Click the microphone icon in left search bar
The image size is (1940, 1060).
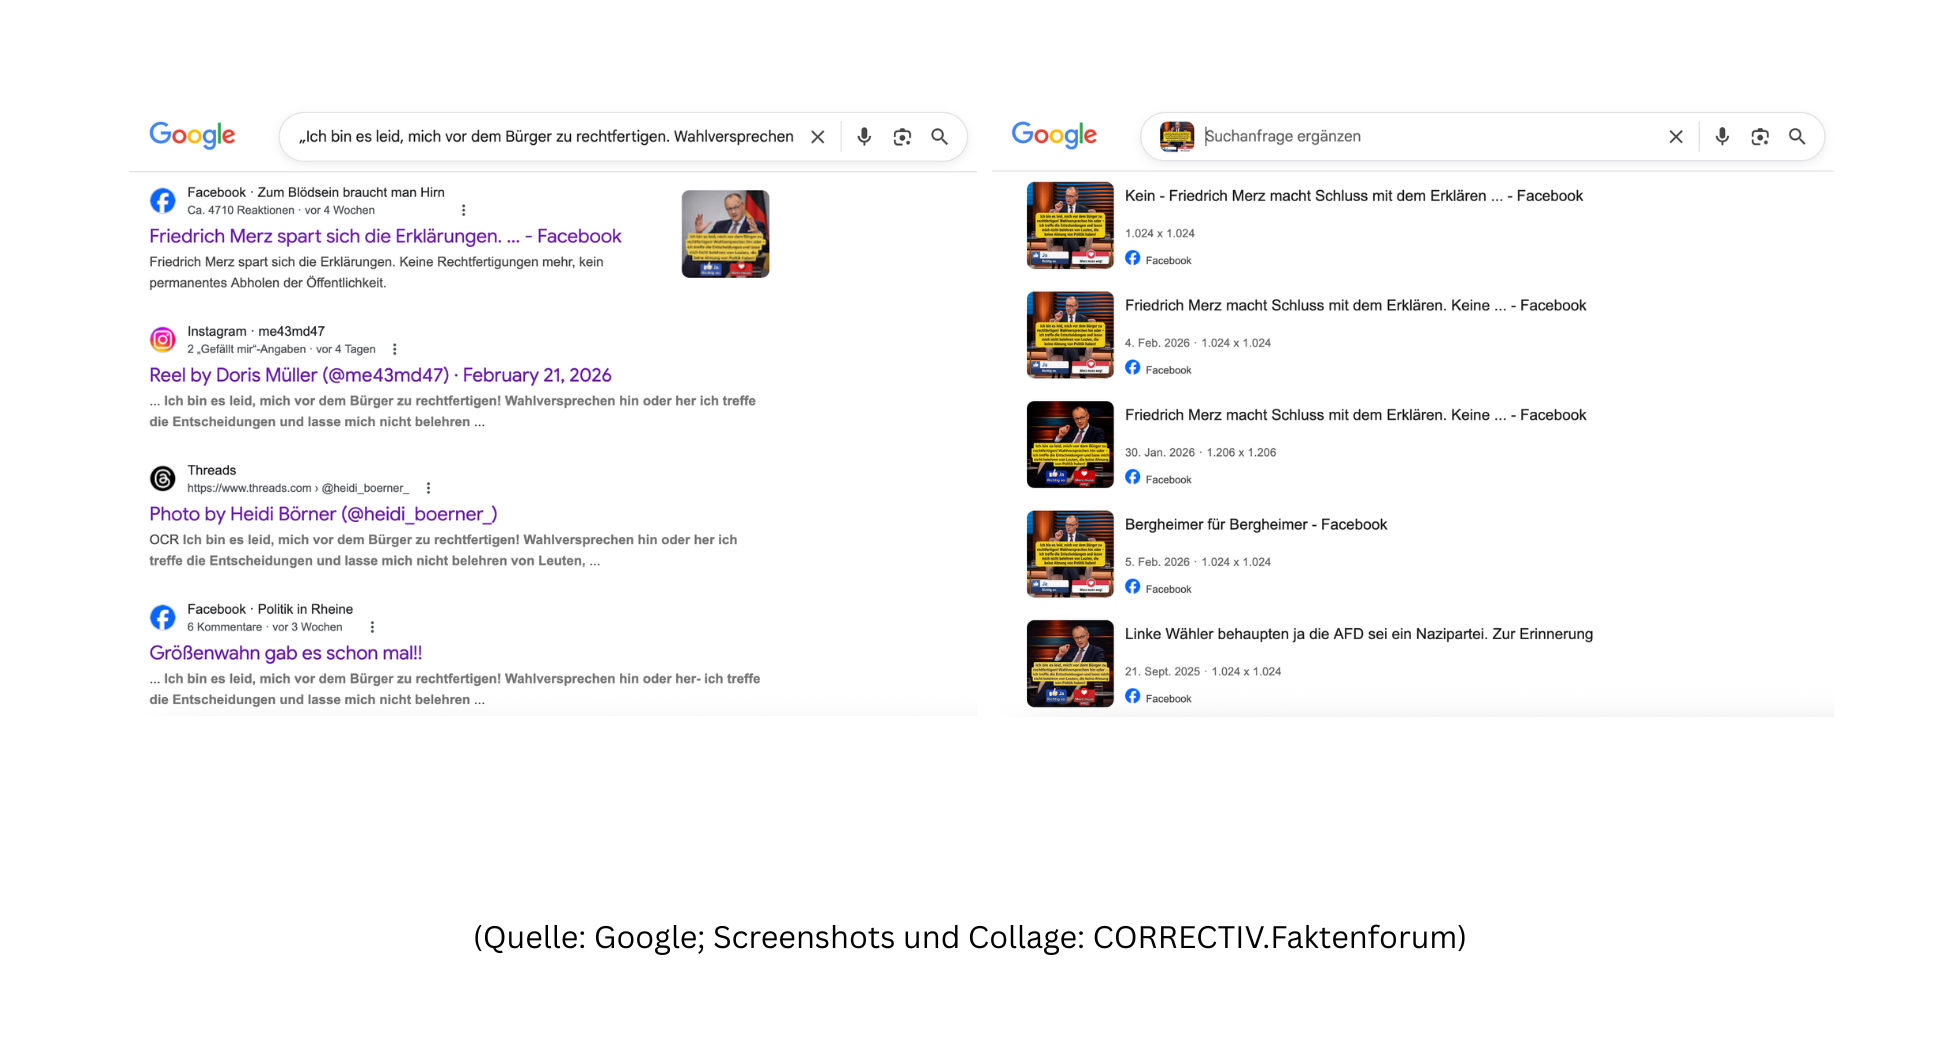[x=864, y=137]
